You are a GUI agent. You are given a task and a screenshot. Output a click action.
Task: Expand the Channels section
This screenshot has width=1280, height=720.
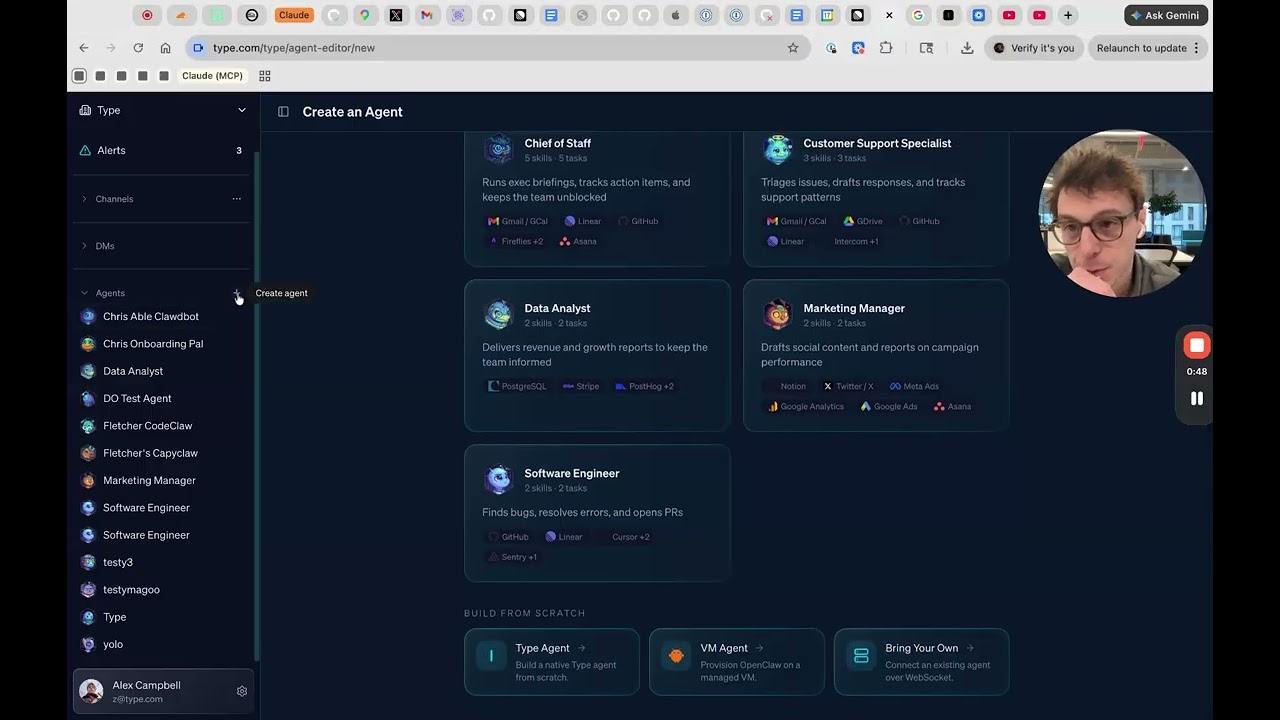click(84, 199)
